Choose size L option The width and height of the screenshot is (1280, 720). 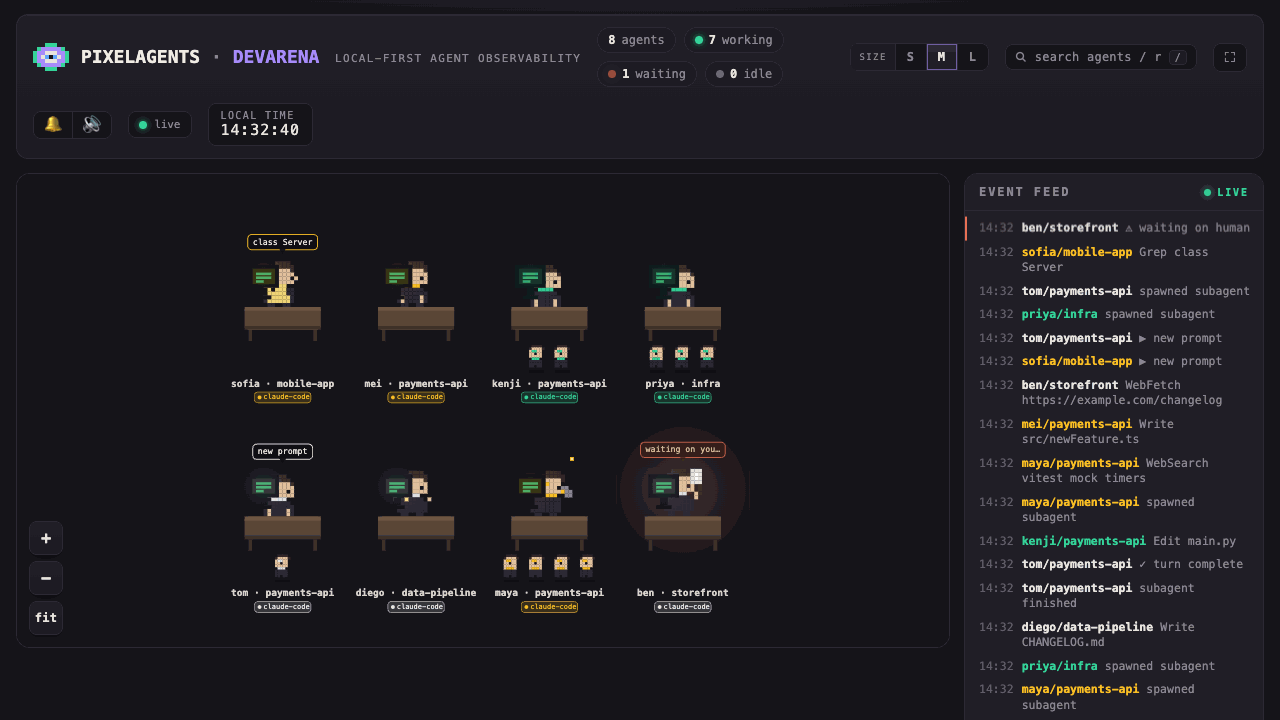tap(972, 57)
